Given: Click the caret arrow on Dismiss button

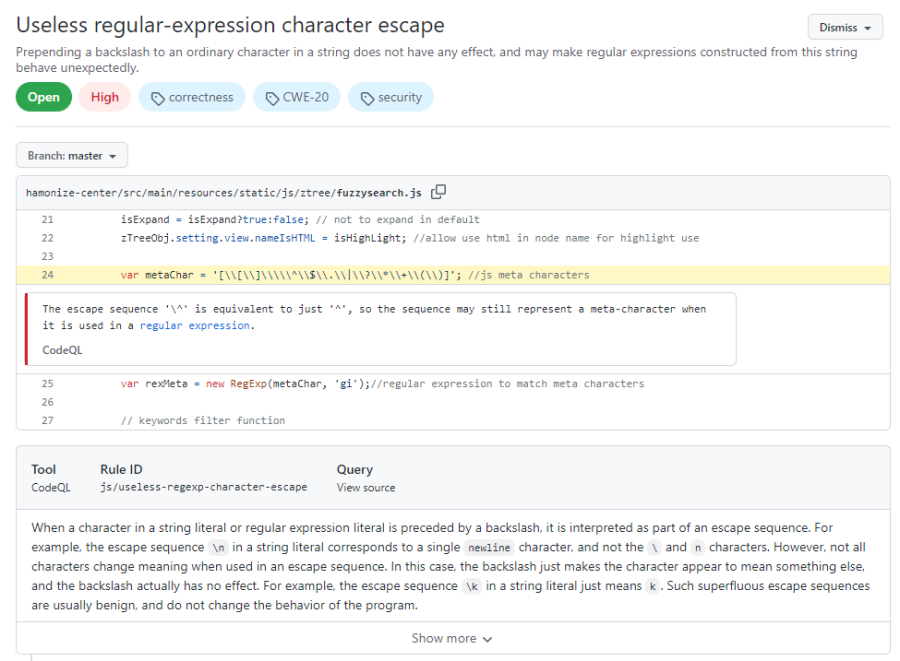Looking at the screenshot, I should click(x=867, y=28).
